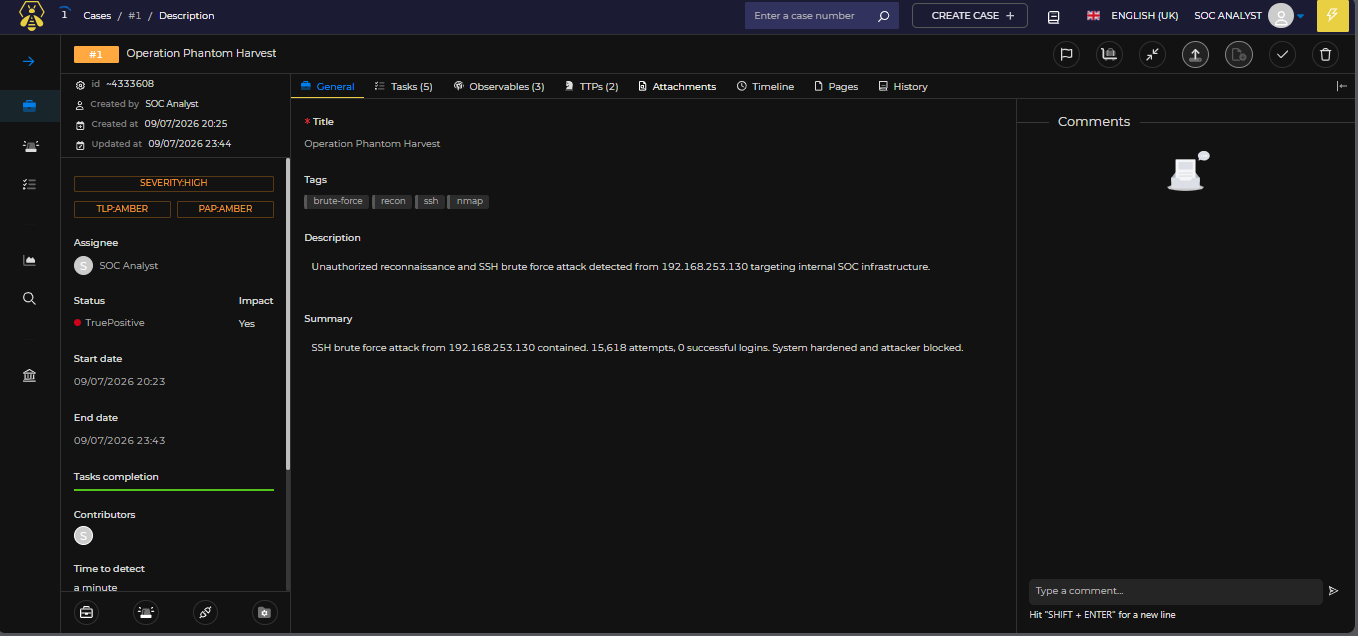Click SEVERITY:HIGH badge
1358x636 pixels.
pyautogui.click(x=174, y=184)
